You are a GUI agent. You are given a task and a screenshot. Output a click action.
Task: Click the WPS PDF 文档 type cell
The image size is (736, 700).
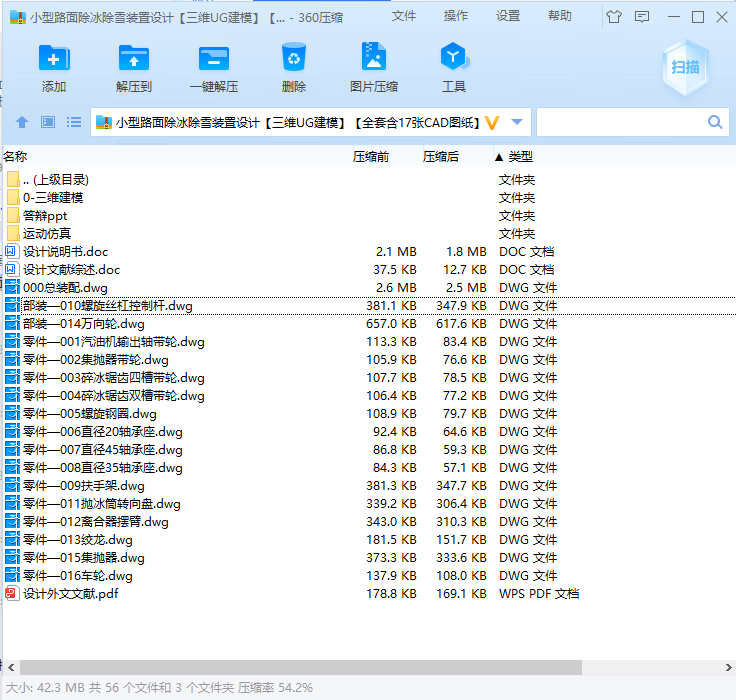[x=539, y=593]
